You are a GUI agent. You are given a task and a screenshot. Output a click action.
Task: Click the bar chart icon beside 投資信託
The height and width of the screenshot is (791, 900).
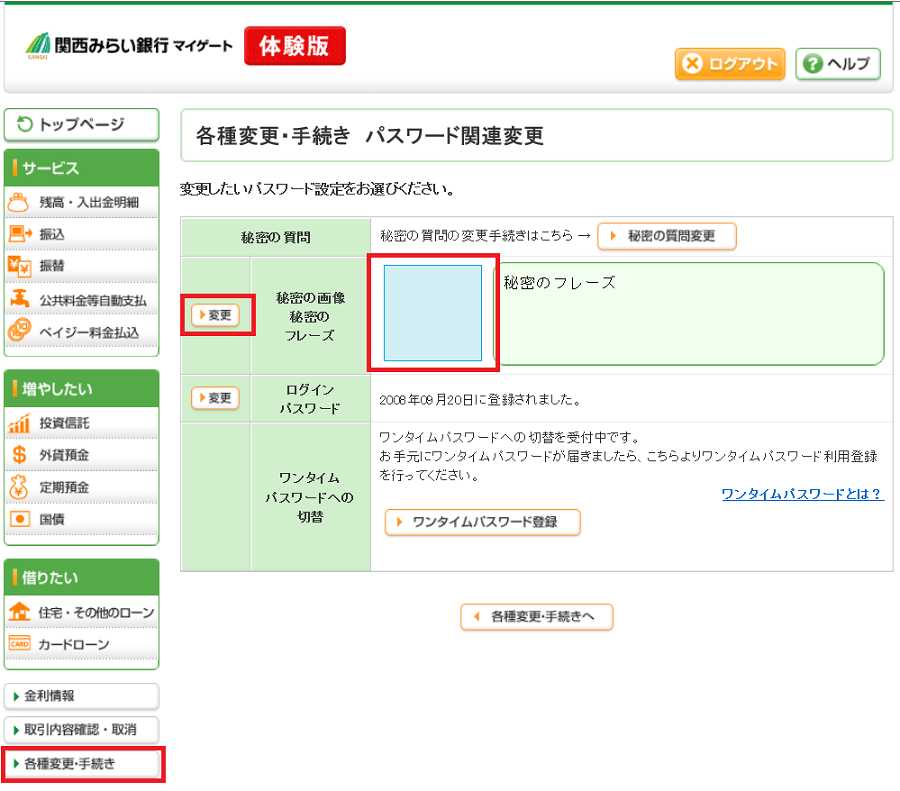pyautogui.click(x=19, y=423)
